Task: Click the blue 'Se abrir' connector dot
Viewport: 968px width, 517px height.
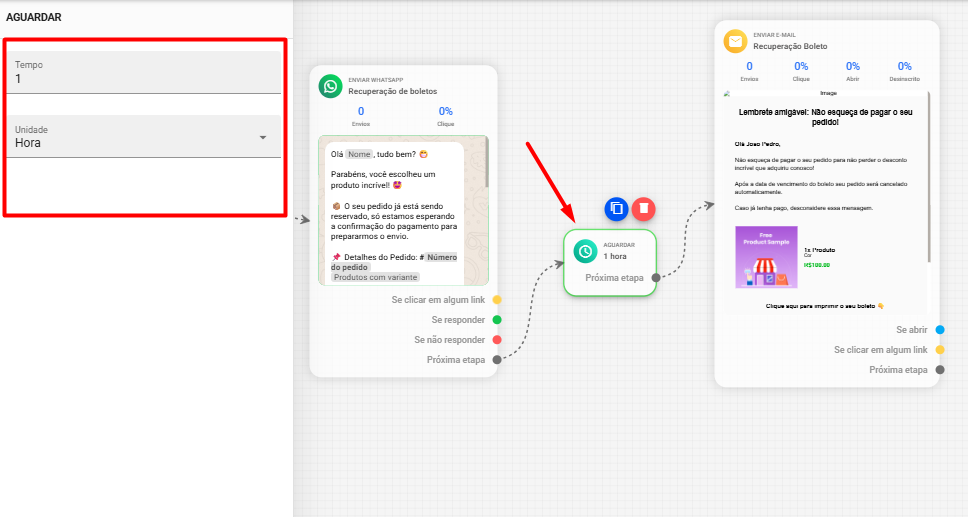Action: click(940, 330)
